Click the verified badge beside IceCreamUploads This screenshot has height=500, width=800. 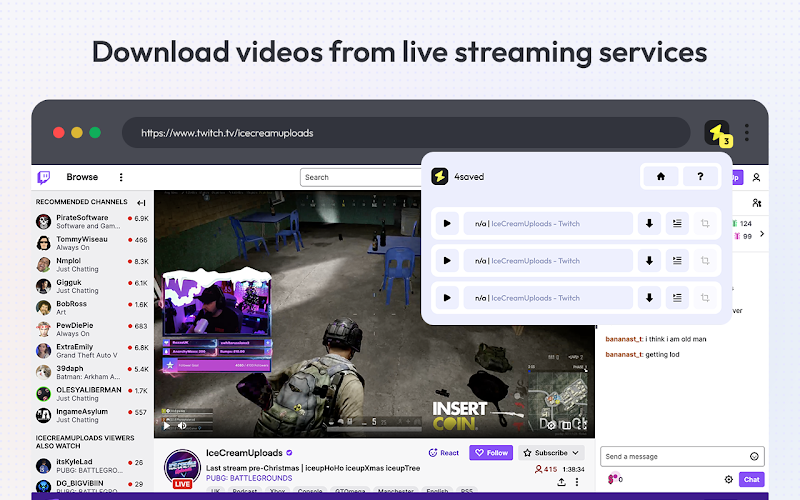pyautogui.click(x=289, y=453)
